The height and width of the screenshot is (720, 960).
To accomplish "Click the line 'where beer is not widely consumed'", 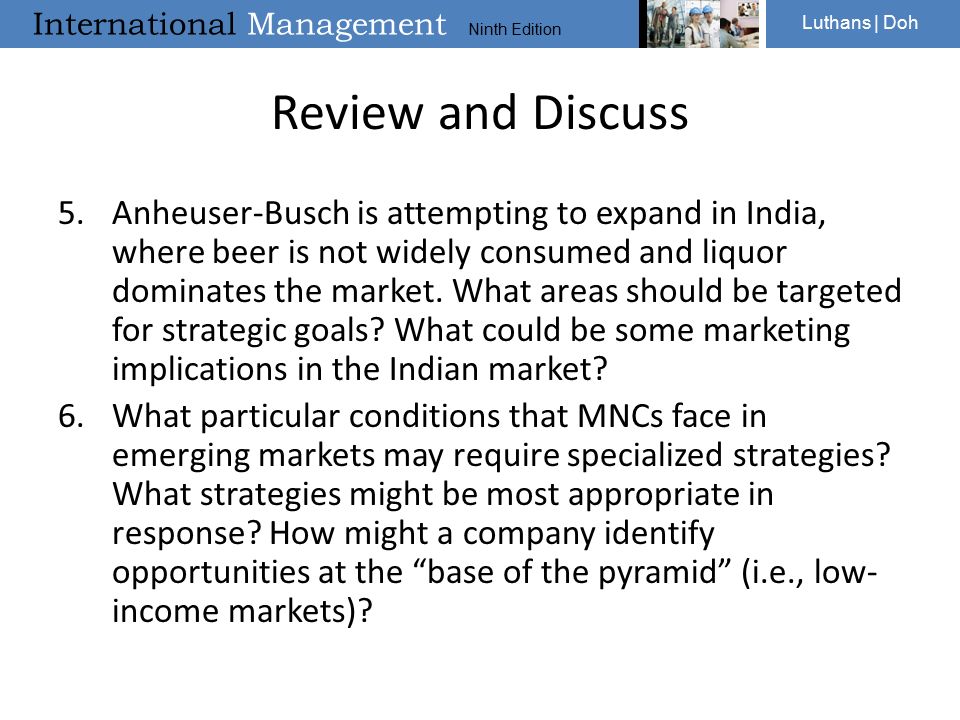I will 449,253.
